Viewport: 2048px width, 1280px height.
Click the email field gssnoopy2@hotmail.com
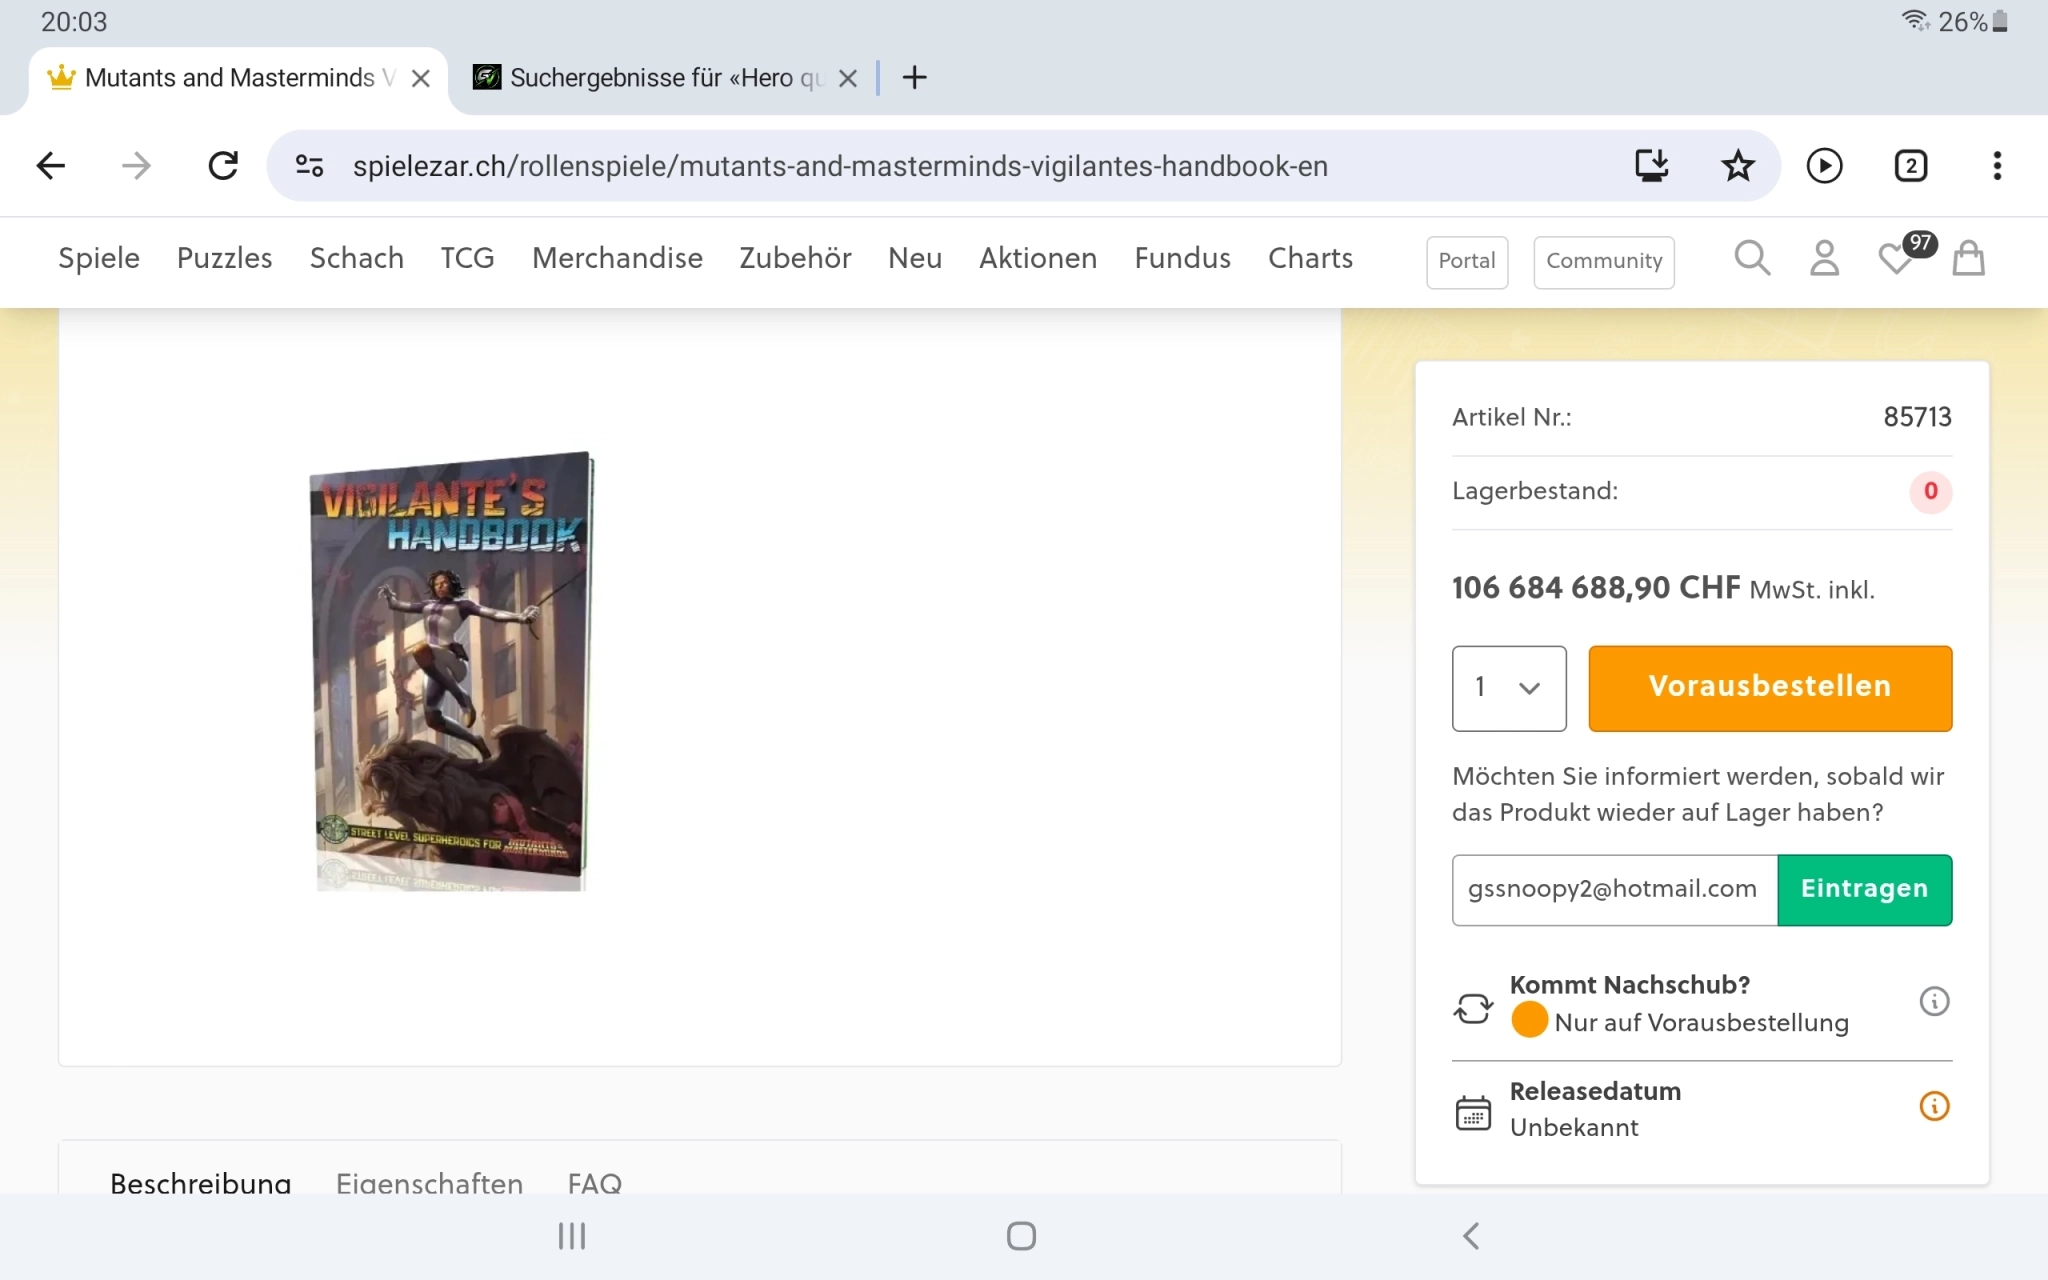tap(1615, 890)
